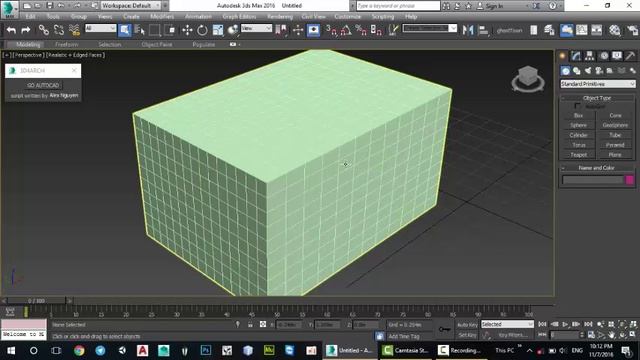Open the Standard Primitives dropdown
Image resolution: width=640 pixels, height=360 pixels.
click(598, 84)
